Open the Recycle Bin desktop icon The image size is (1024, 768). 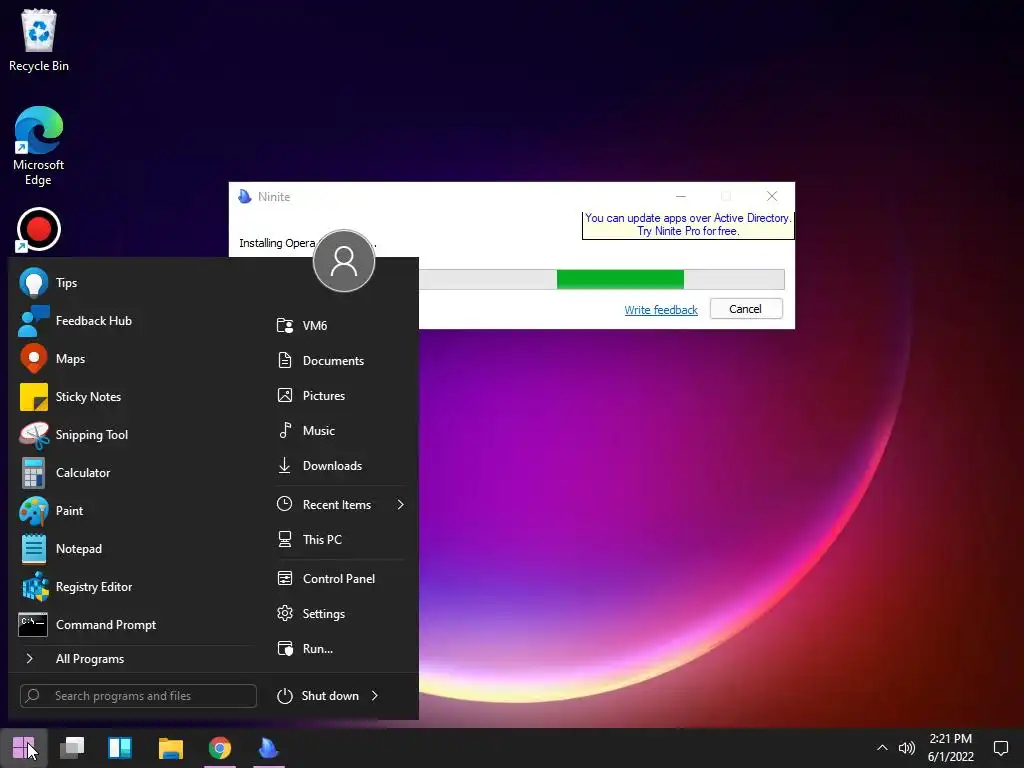(x=39, y=40)
